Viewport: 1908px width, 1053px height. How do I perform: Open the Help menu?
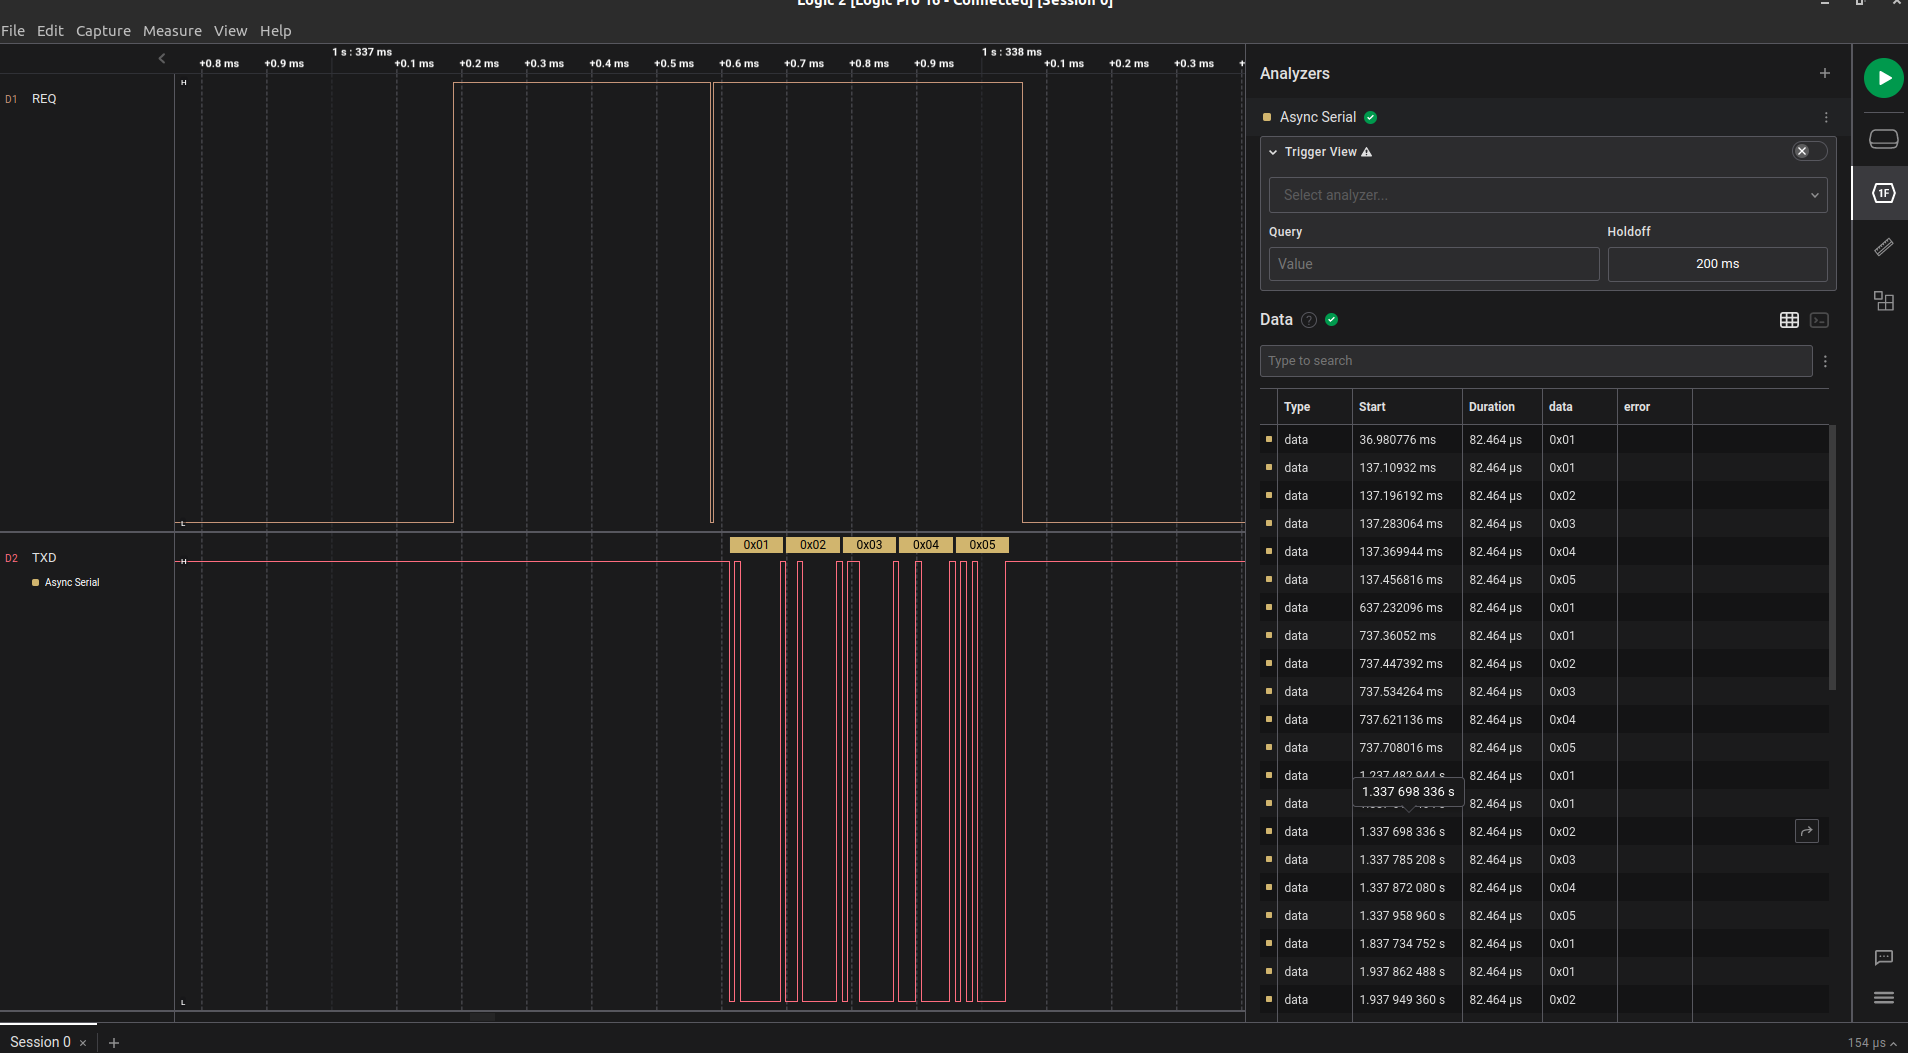[x=275, y=31]
